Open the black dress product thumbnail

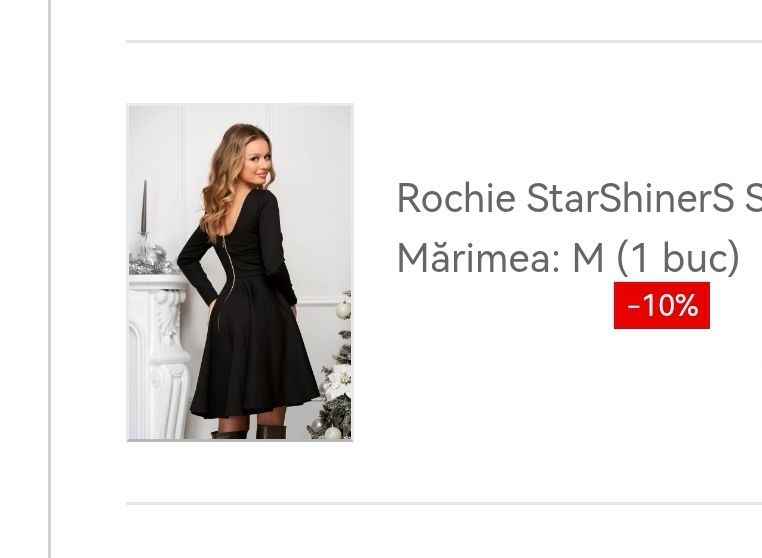point(240,272)
